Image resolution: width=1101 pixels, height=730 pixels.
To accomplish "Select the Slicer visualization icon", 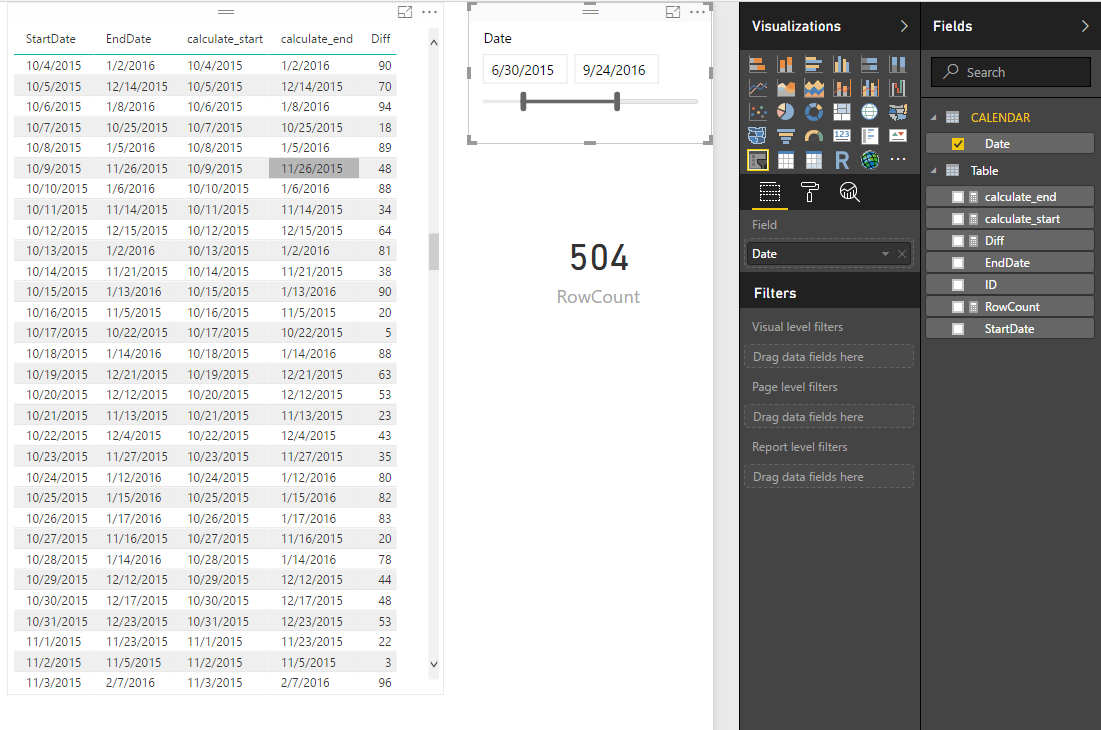I will click(758, 160).
